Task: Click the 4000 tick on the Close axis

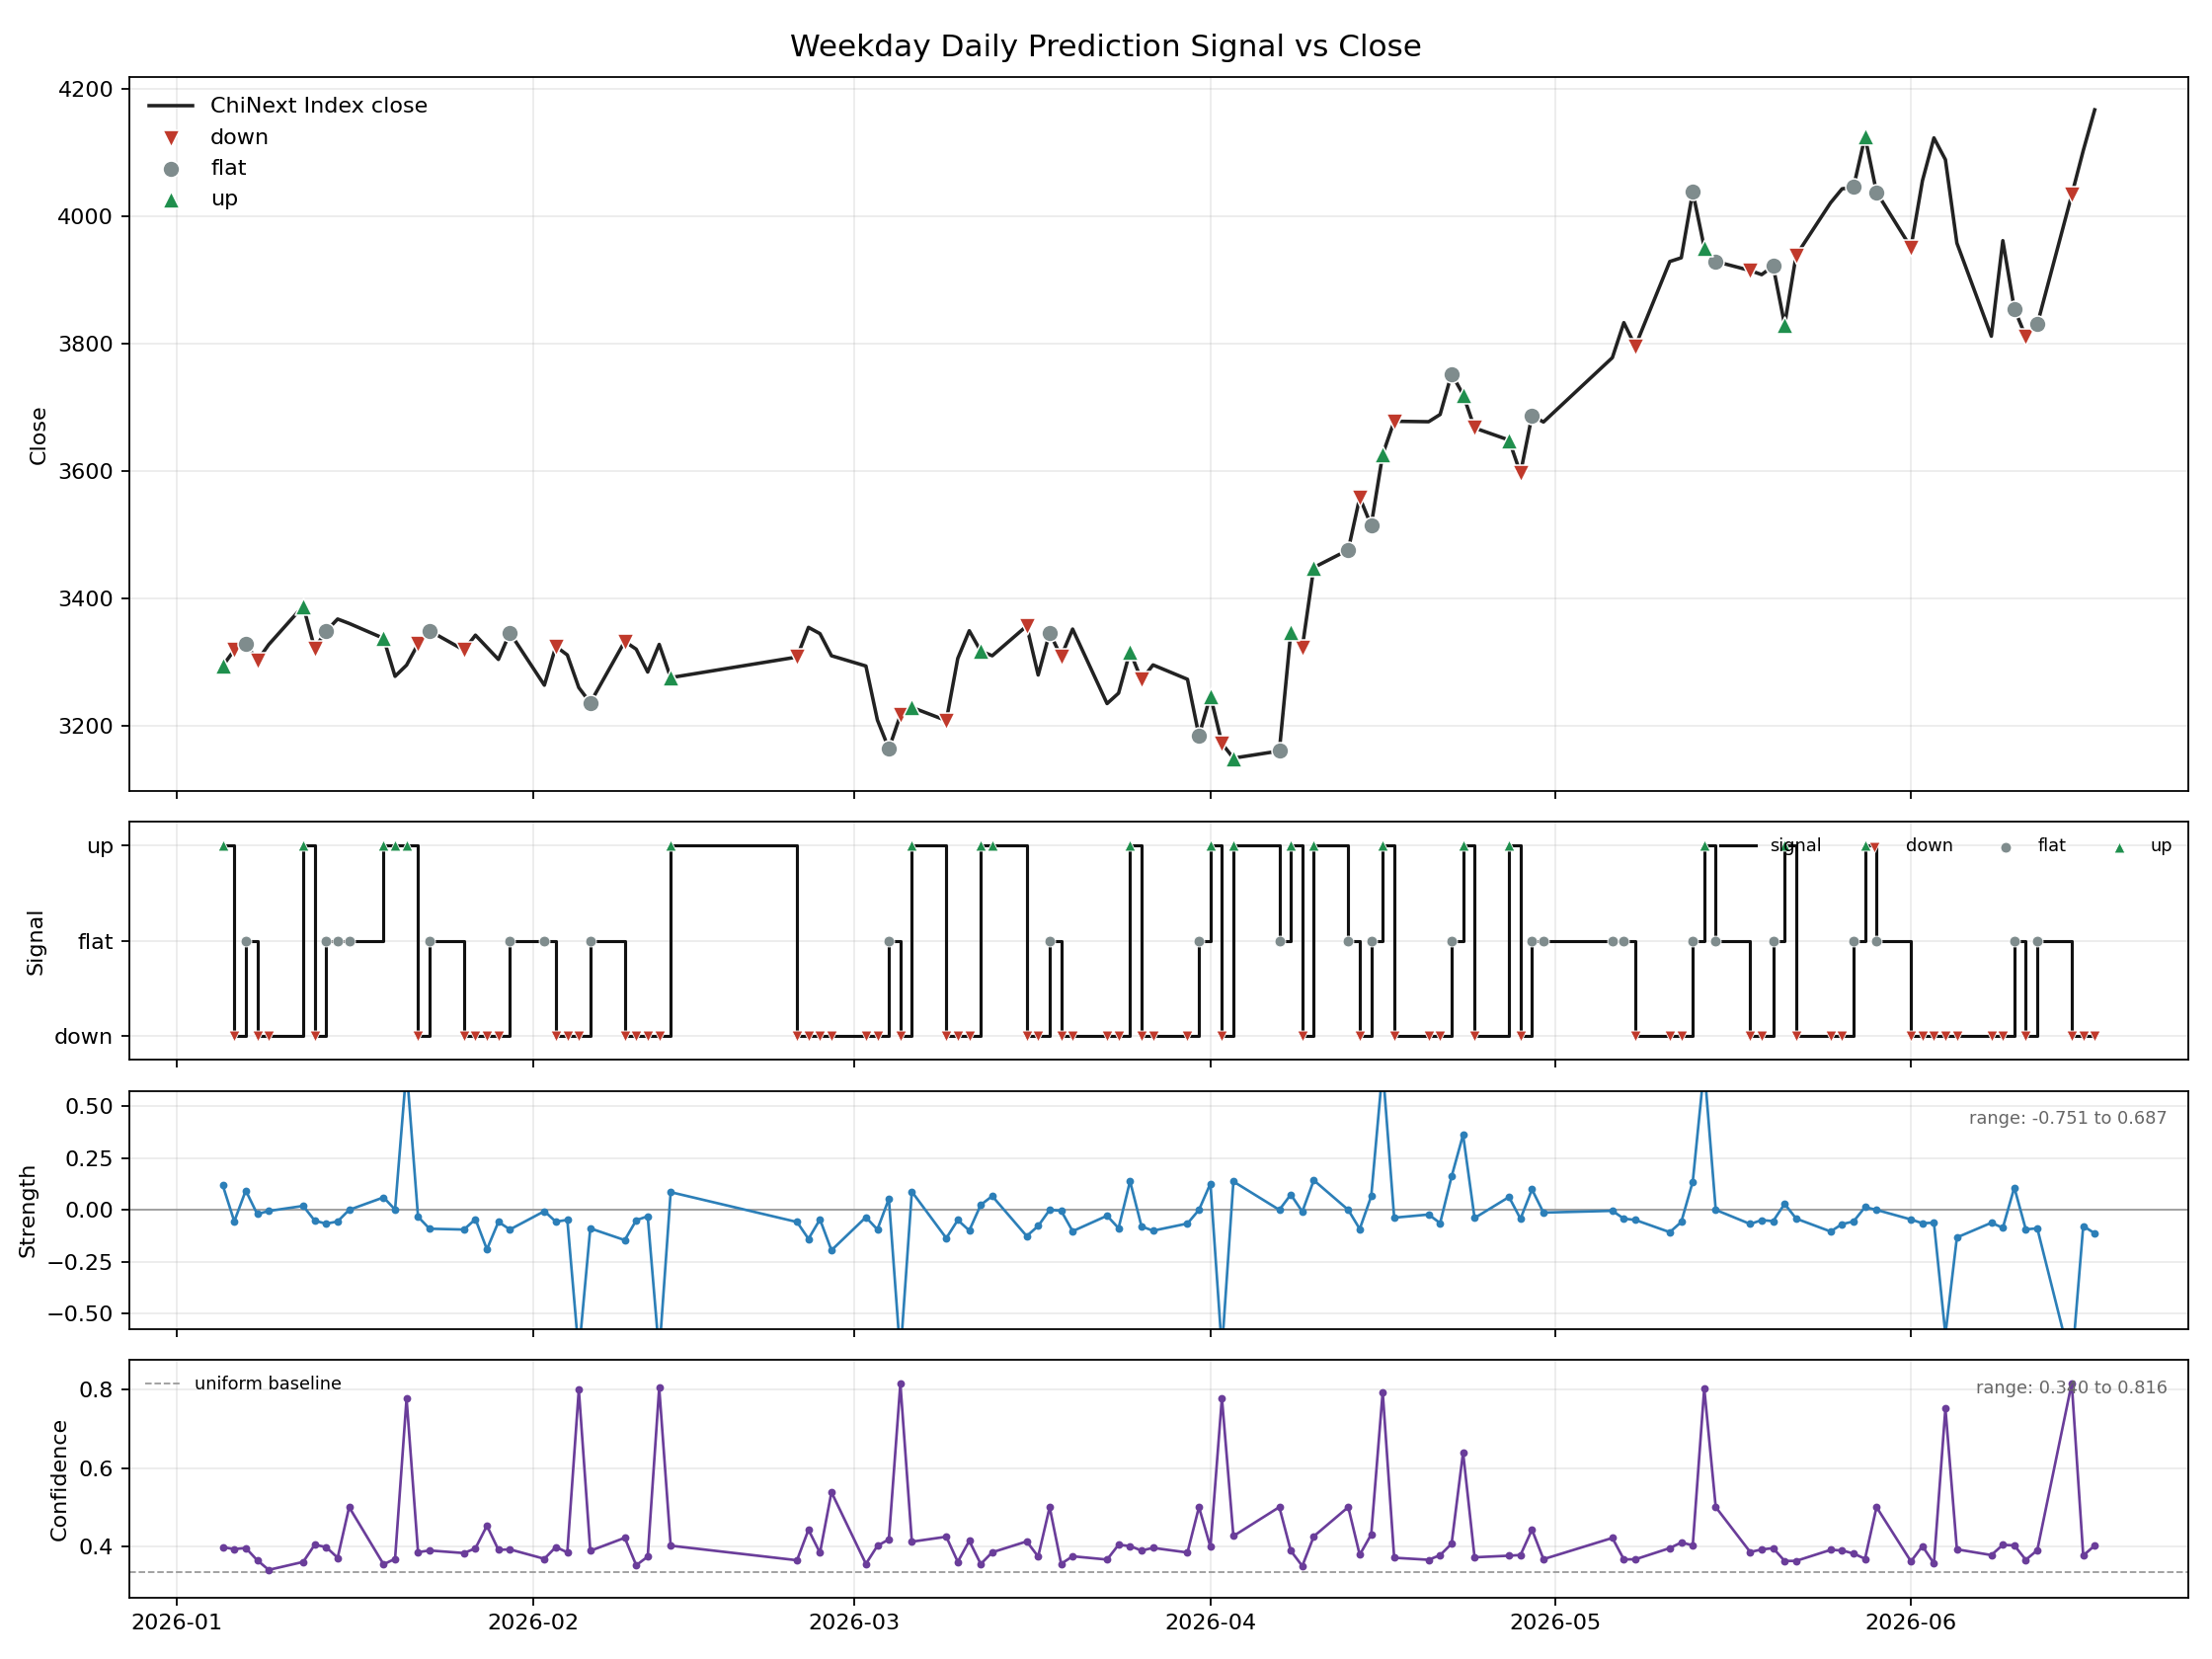Action: 86,216
